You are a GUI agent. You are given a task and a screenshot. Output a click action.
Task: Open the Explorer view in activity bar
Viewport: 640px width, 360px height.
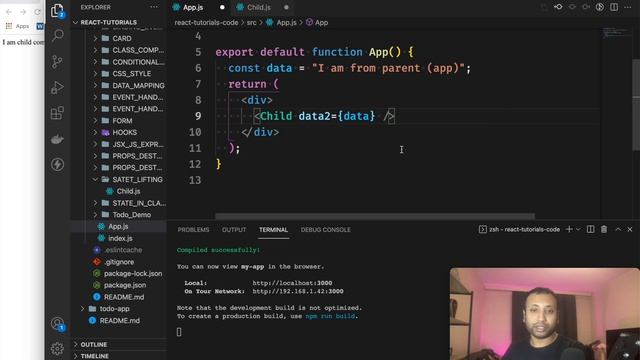58,10
